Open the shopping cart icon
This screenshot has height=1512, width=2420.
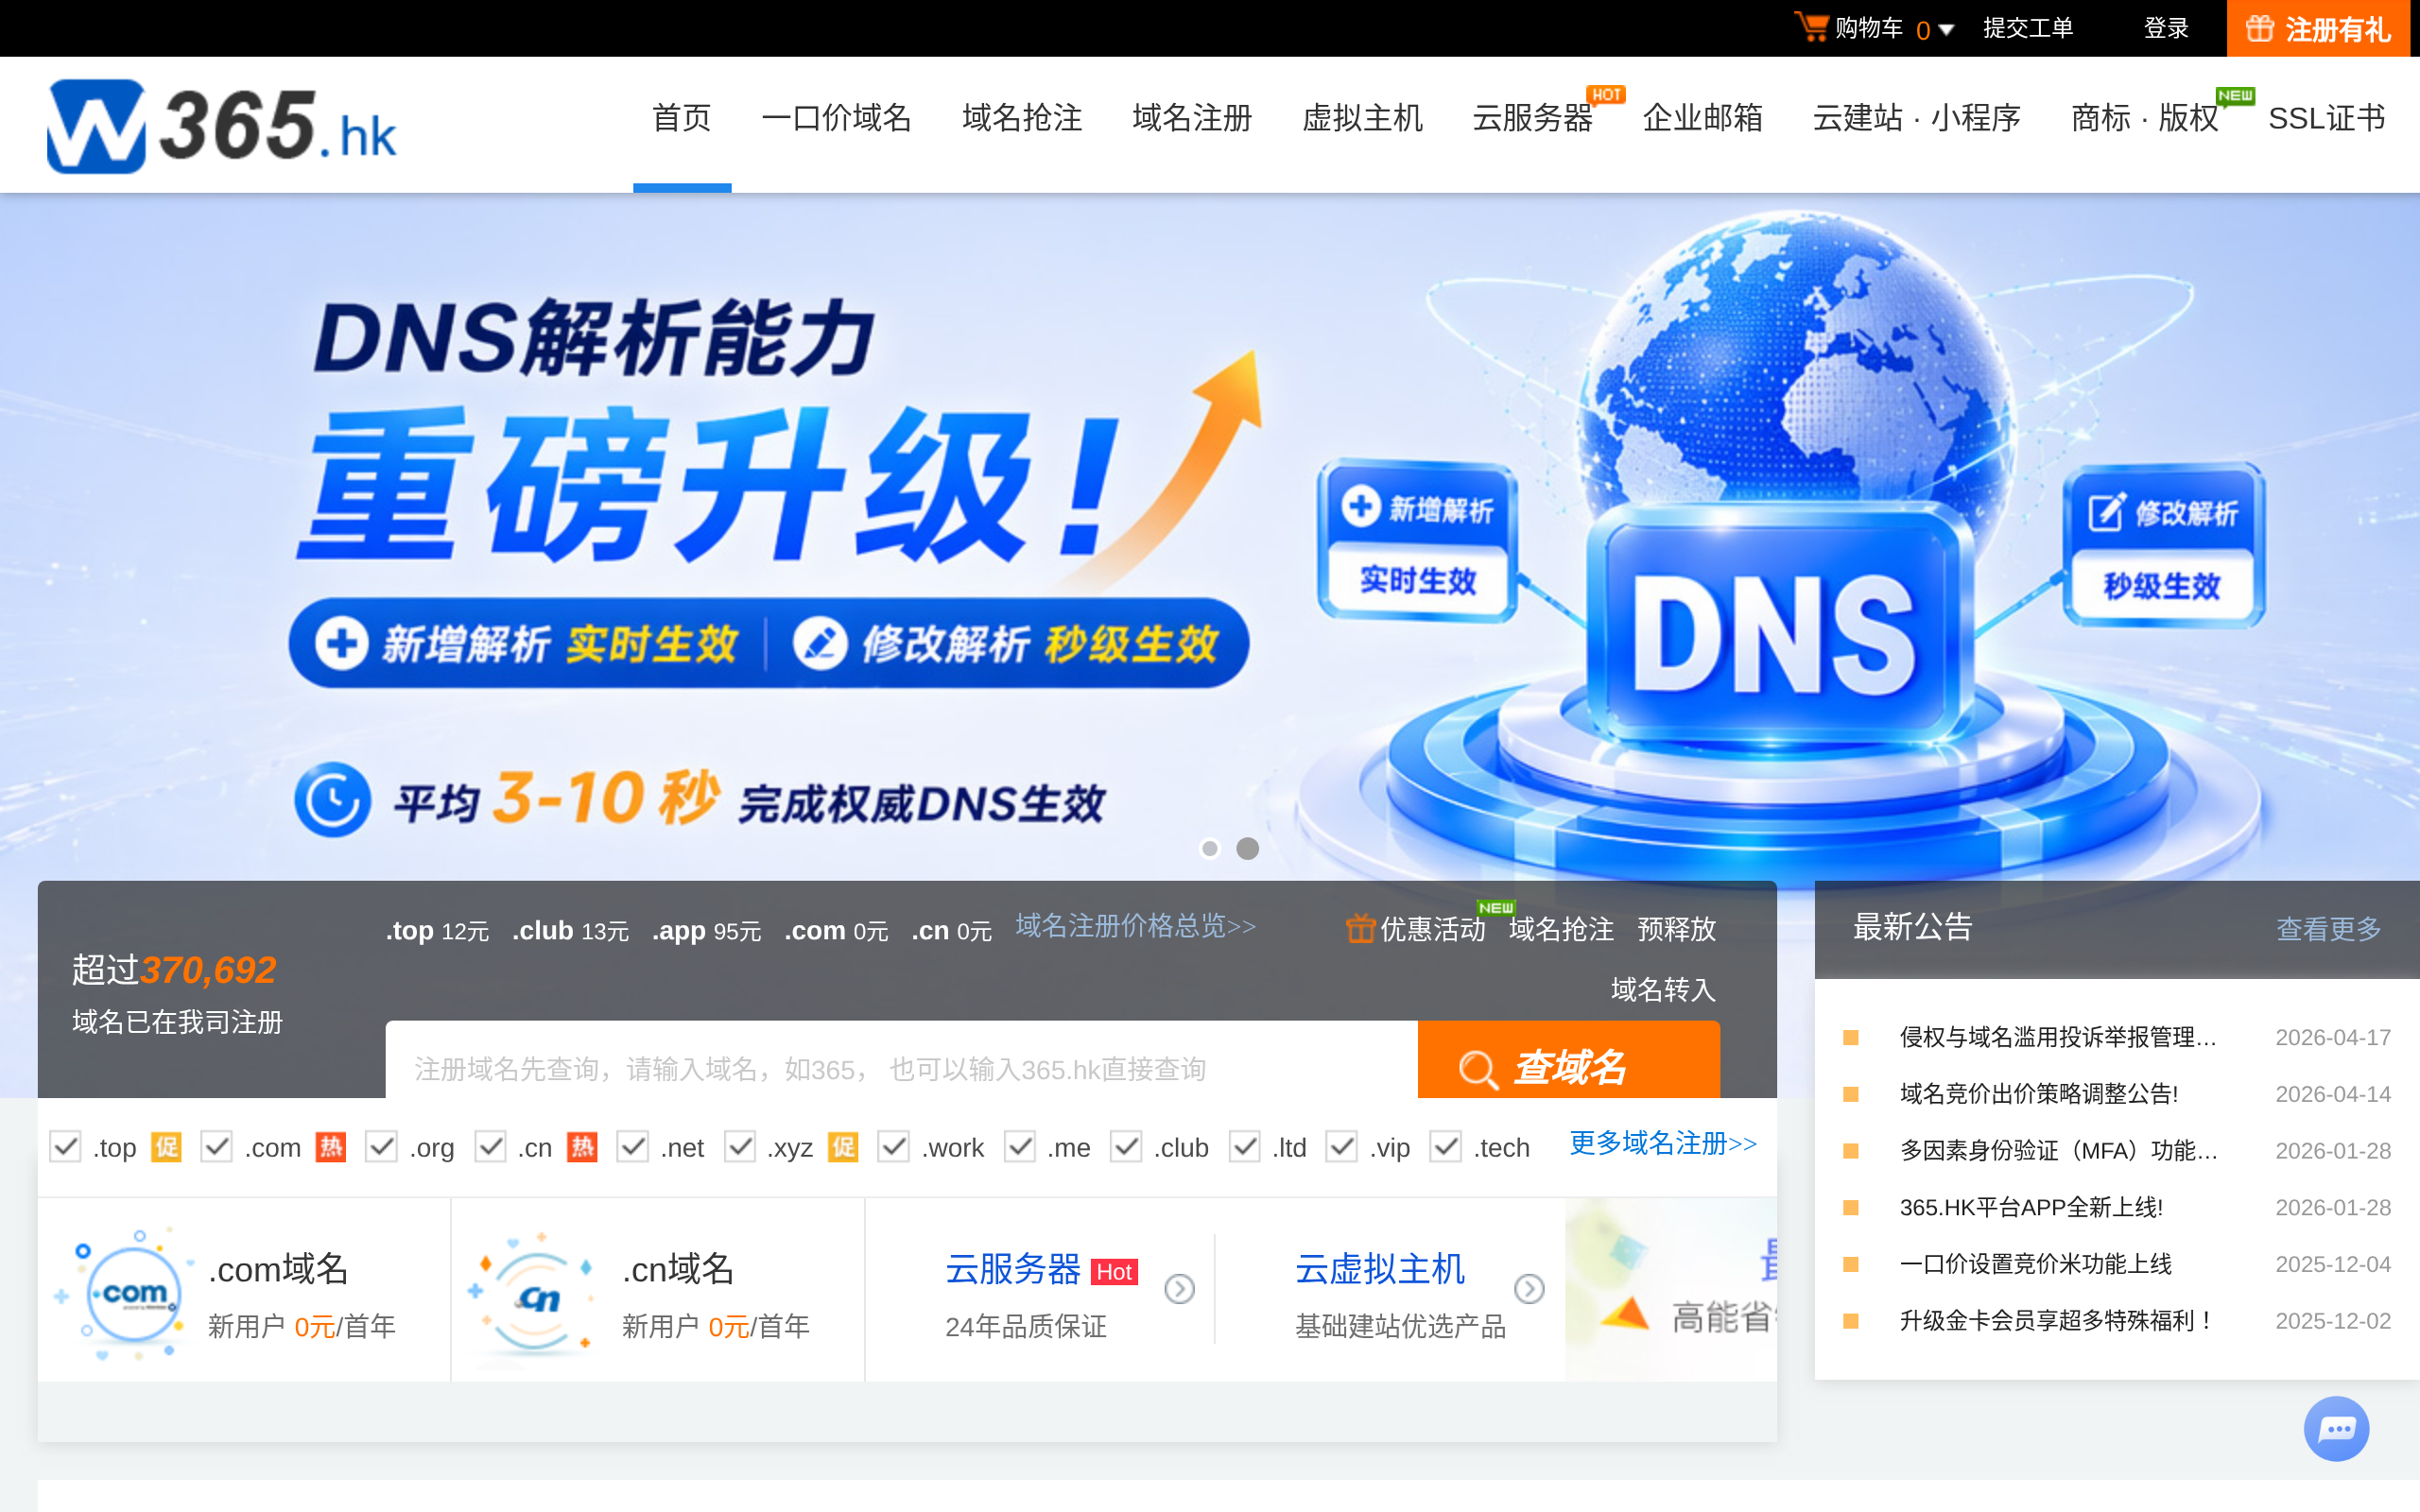tap(1811, 27)
